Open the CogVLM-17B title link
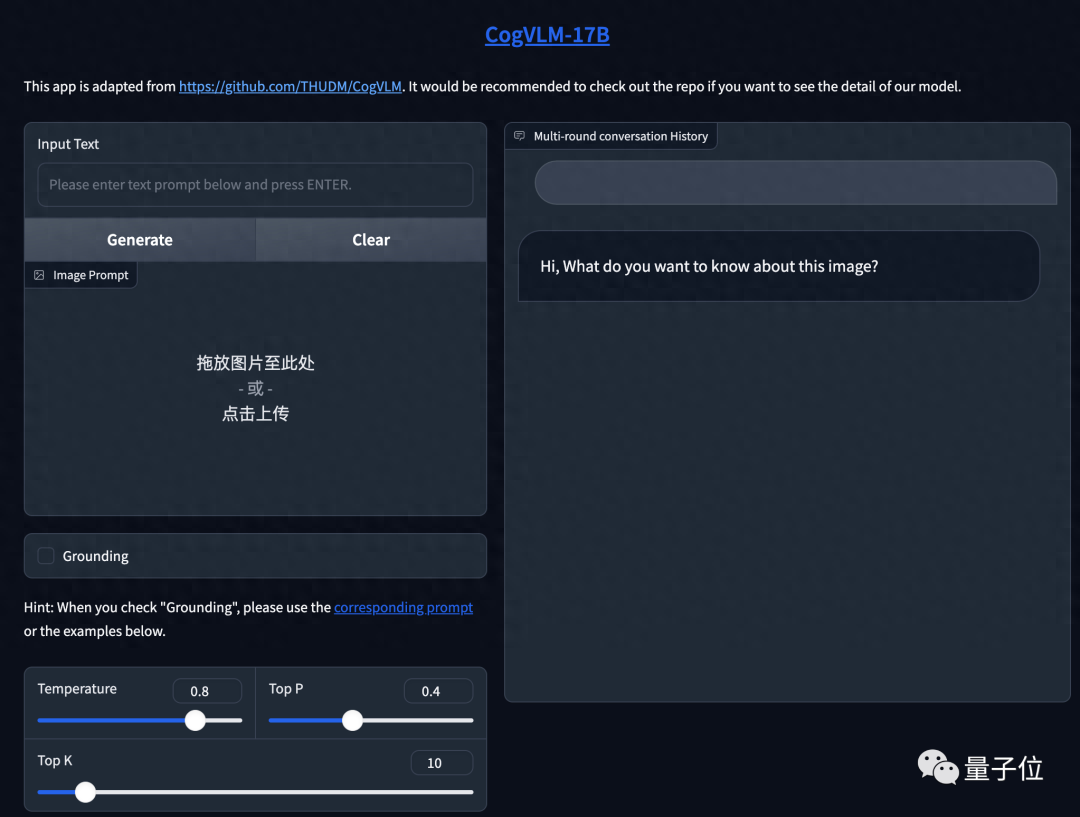 pos(547,35)
